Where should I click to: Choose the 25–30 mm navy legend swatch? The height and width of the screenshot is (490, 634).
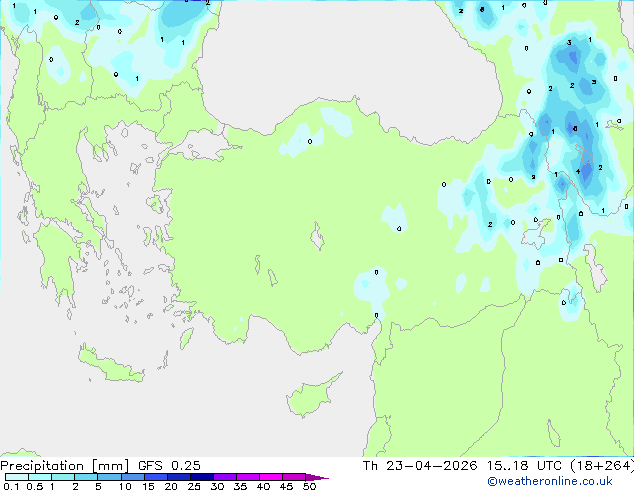[x=201, y=477]
